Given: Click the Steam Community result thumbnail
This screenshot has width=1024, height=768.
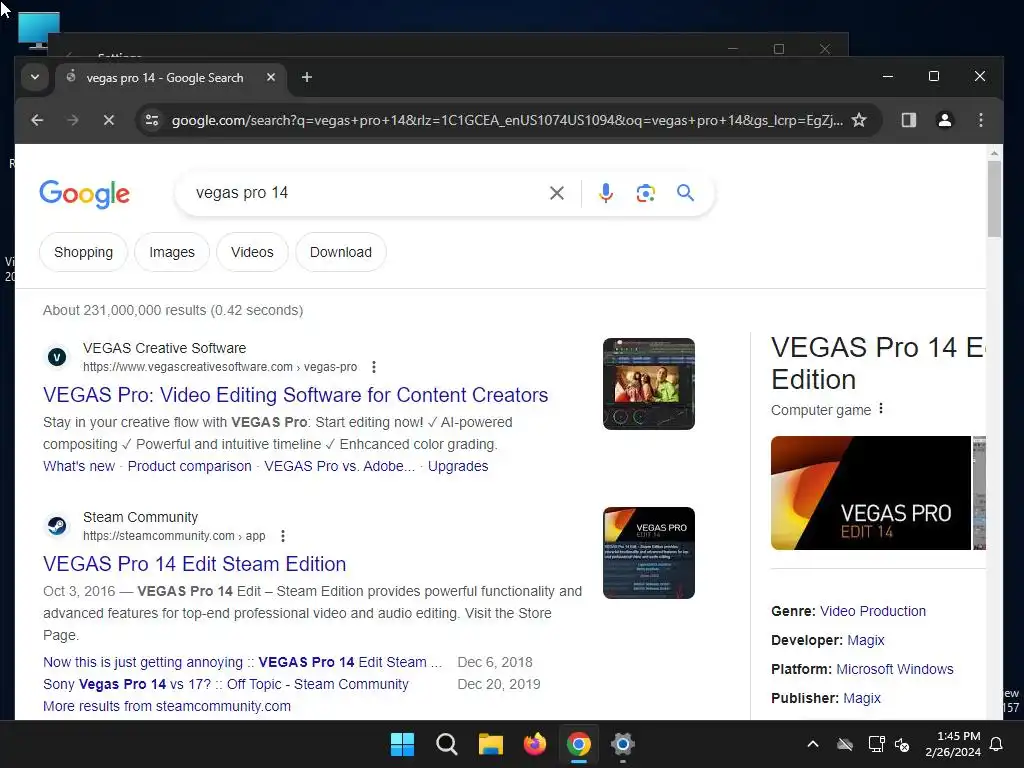Looking at the screenshot, I should [x=648, y=553].
